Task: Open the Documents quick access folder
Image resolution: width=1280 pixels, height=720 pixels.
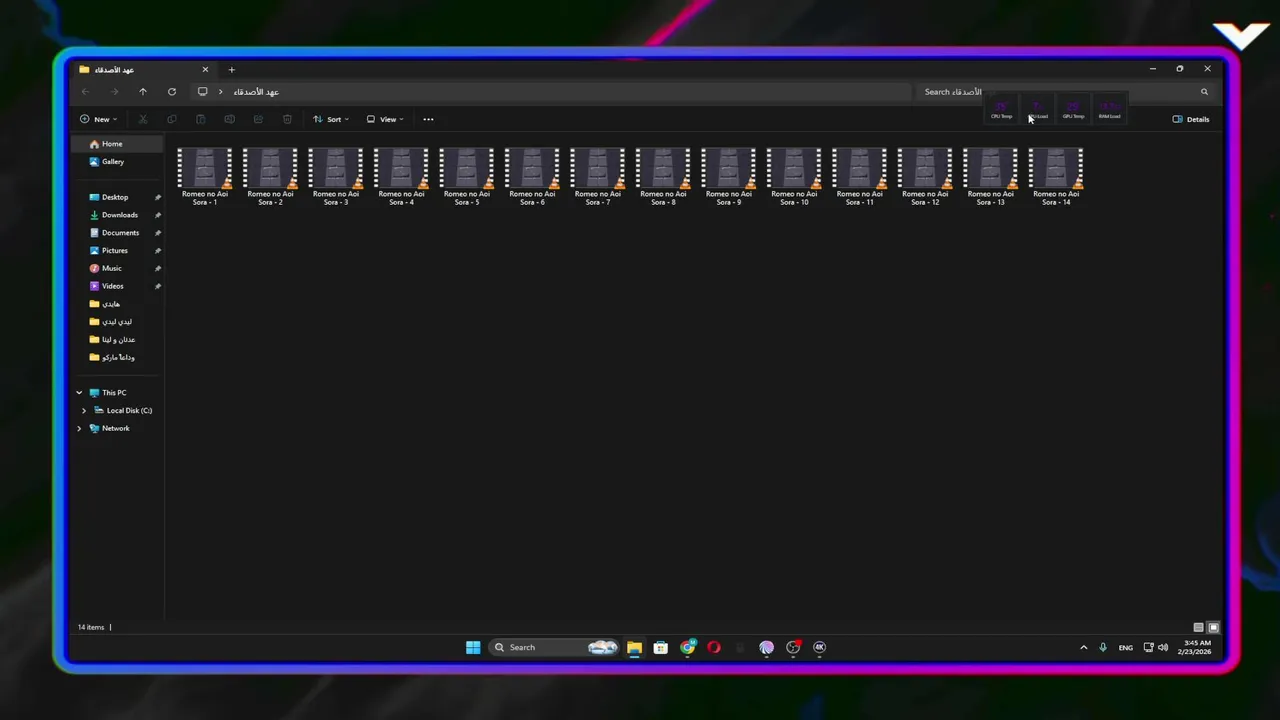Action: 120,233
